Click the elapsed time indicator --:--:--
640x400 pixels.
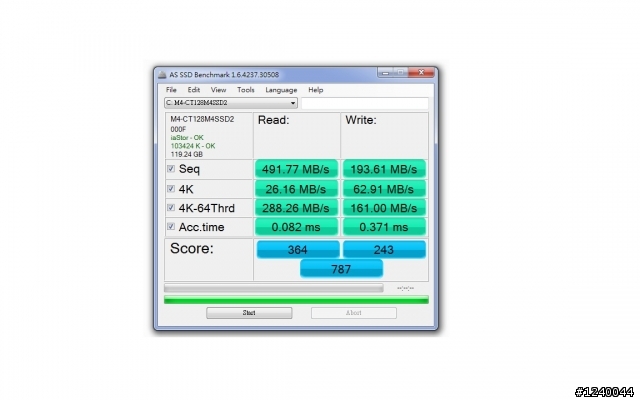tap(405, 288)
